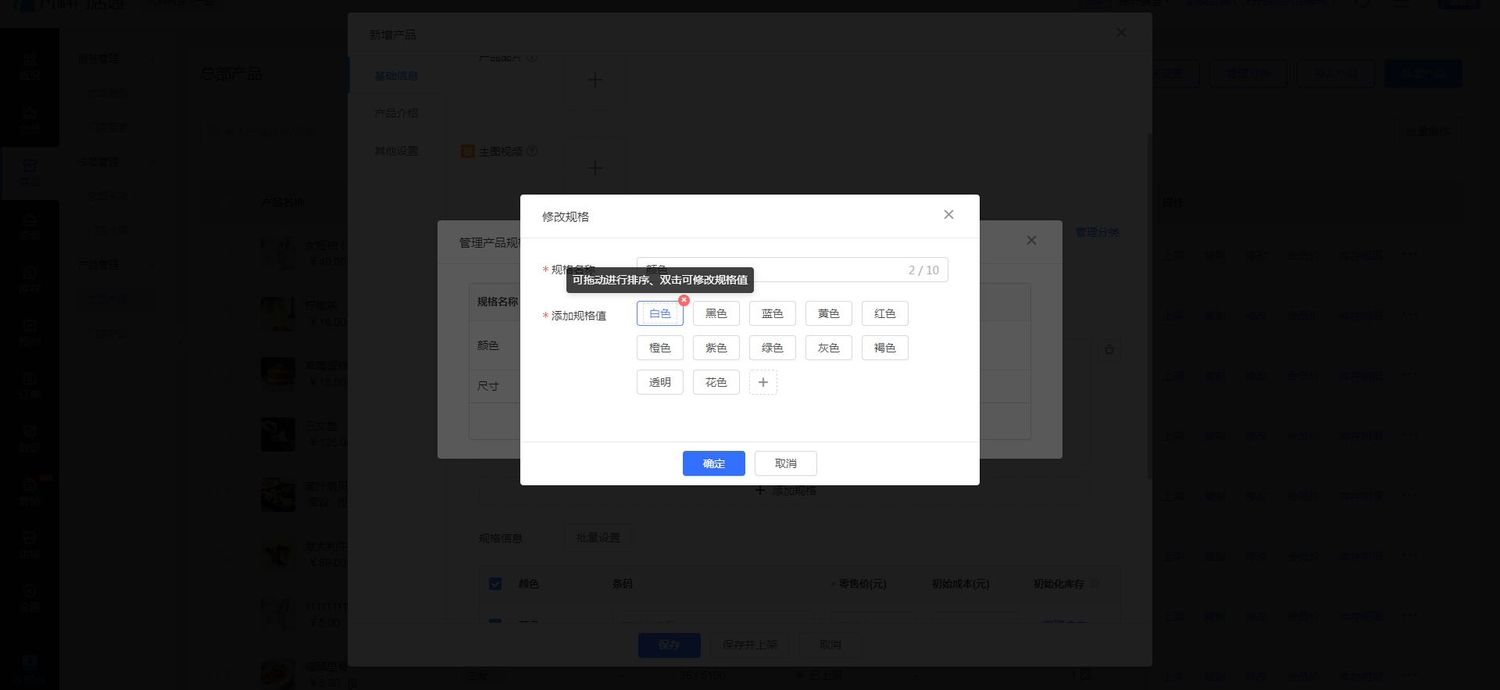Select the 蓝色 spec value tag
The height and width of the screenshot is (690, 1500).
tap(772, 314)
